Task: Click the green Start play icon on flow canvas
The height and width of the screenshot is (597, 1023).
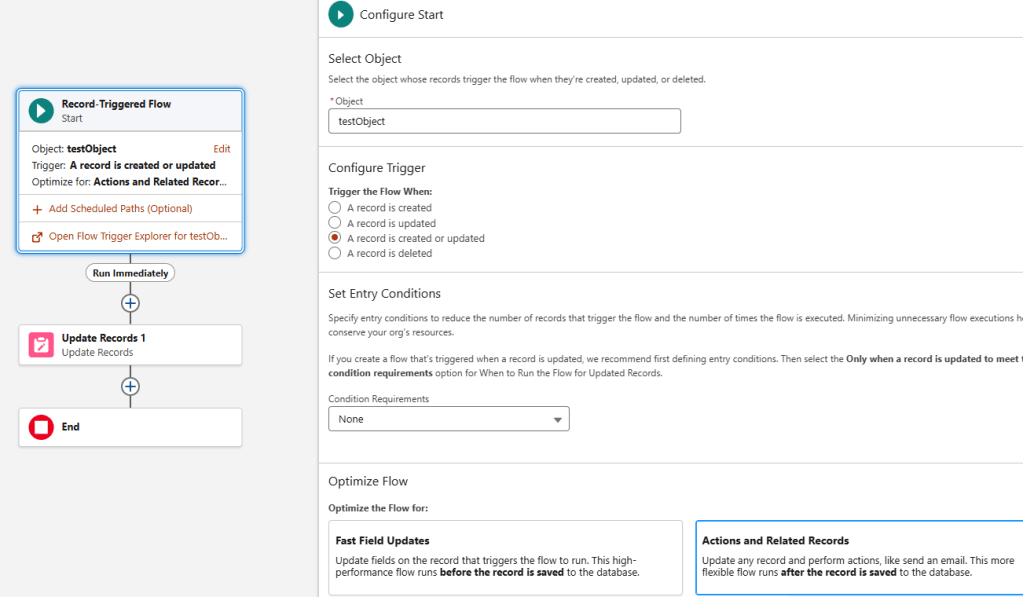Action: pos(41,110)
